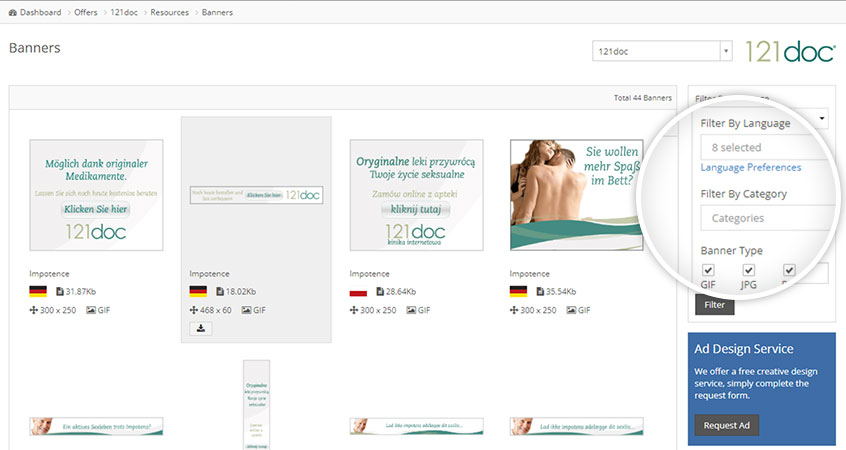Open the 121doc breadcrumb link
The width and height of the screenshot is (846, 450).
(124, 12)
